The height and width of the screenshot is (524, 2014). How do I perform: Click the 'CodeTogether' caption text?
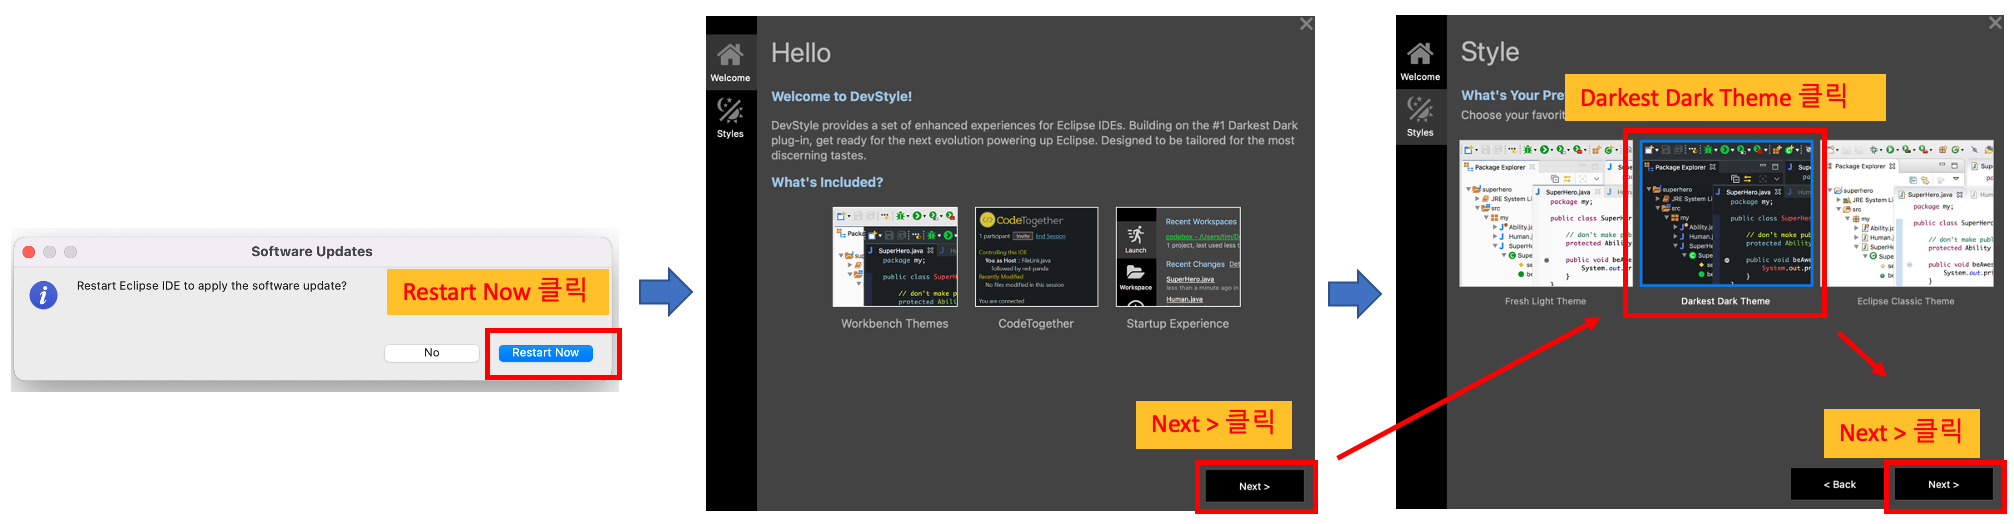[1036, 324]
